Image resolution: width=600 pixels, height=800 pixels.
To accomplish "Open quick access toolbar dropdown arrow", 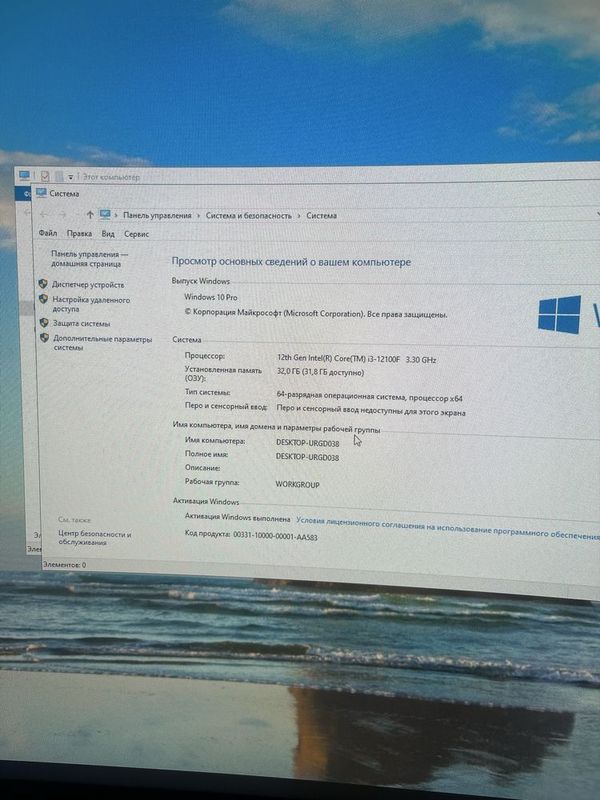I will coord(71,177).
